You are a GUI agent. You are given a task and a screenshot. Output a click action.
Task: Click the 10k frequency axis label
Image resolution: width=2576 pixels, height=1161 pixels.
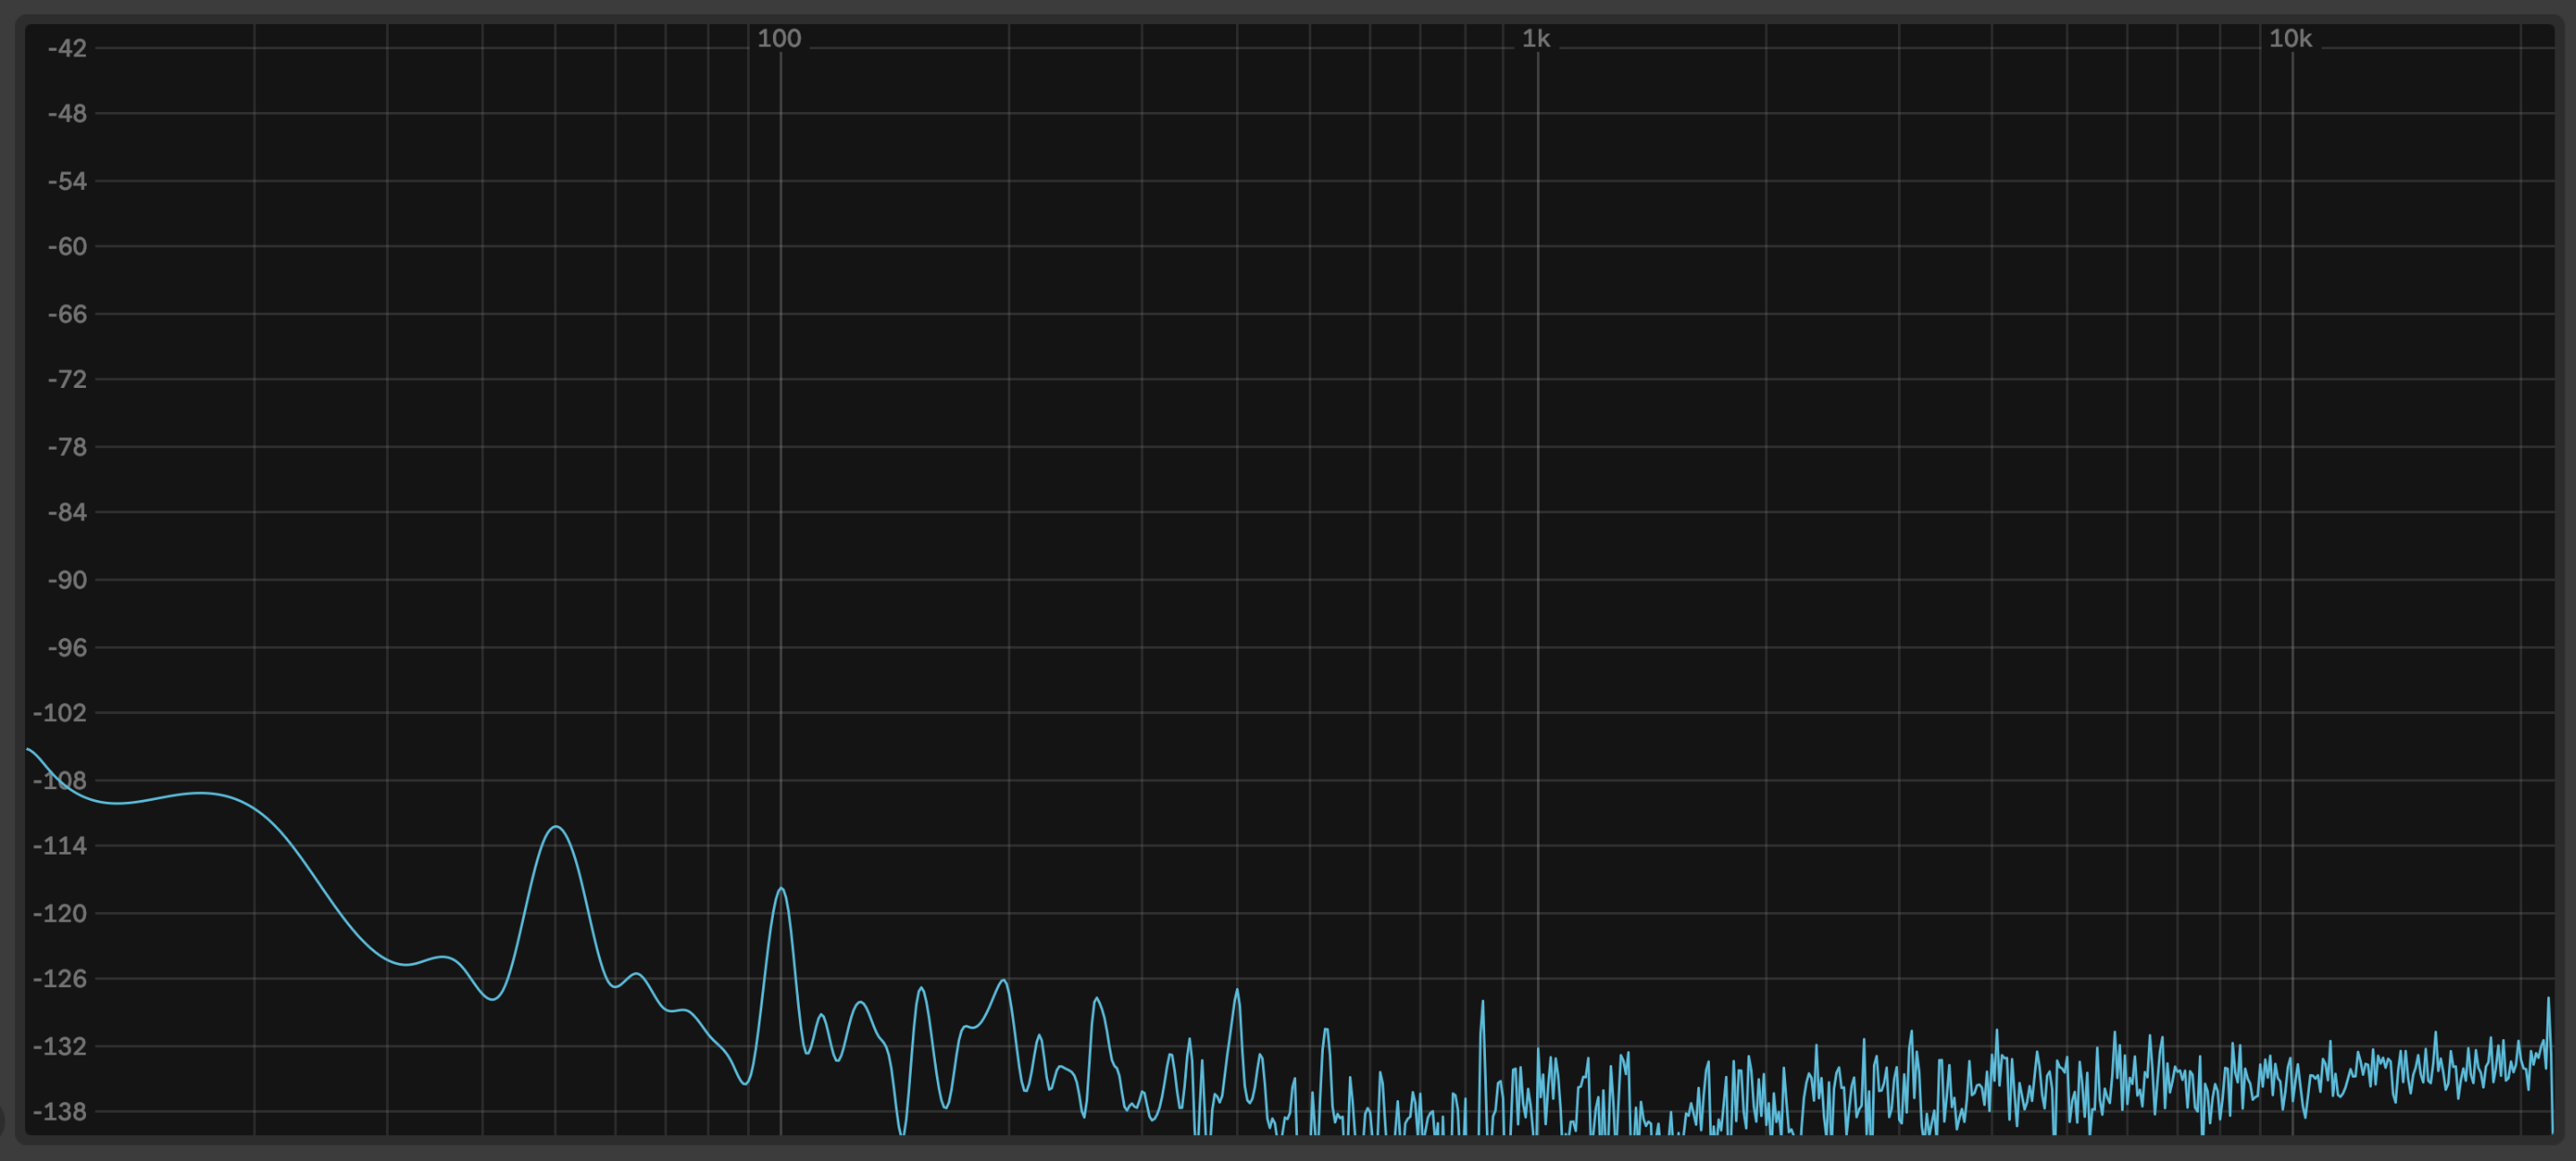[x=2290, y=39]
